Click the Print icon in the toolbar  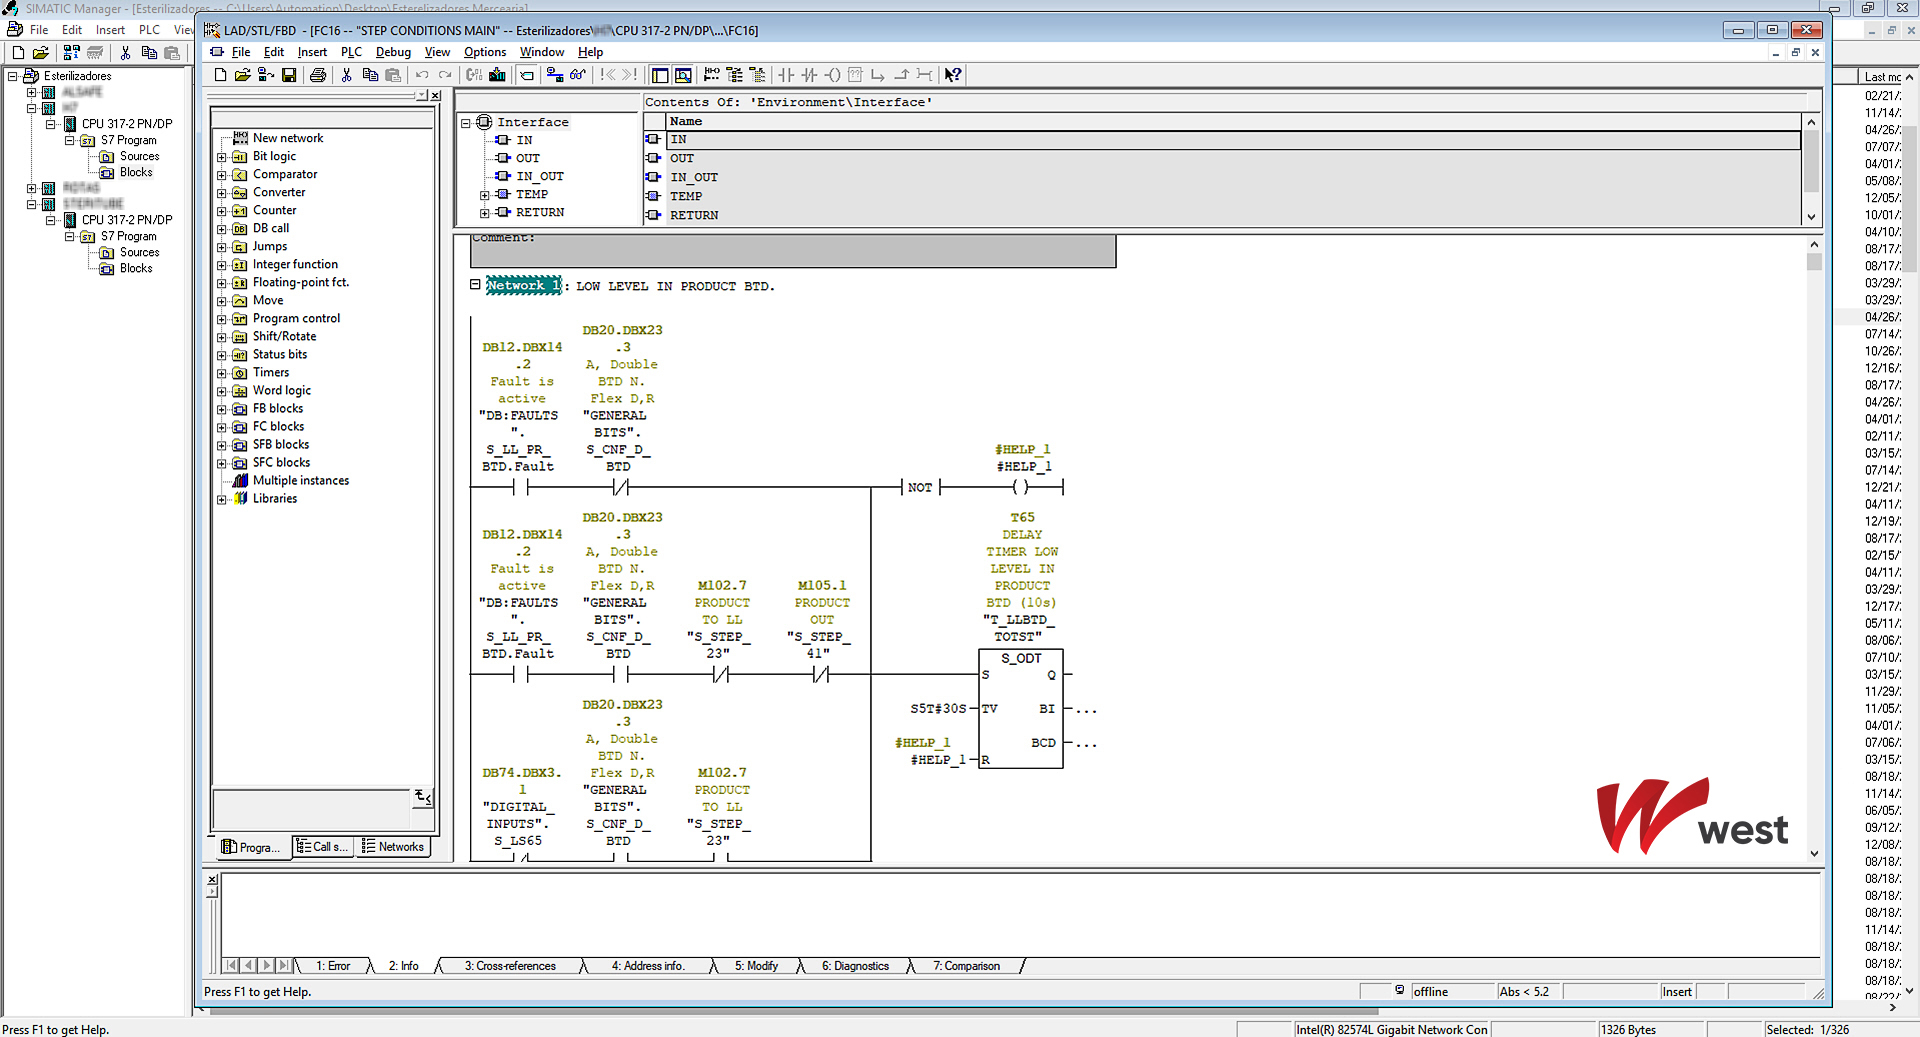point(318,75)
